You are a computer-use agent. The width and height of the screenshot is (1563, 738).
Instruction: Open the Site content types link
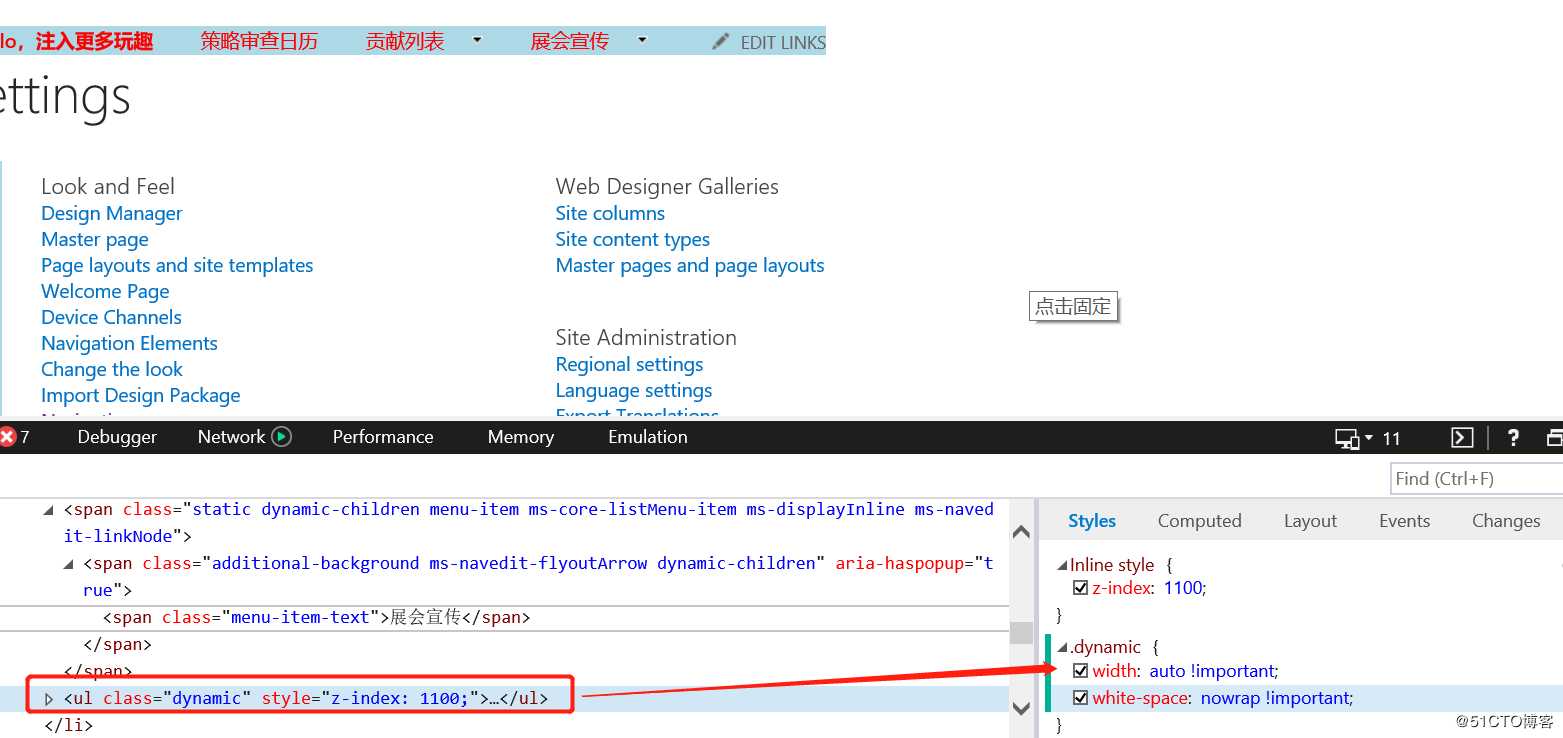point(633,239)
